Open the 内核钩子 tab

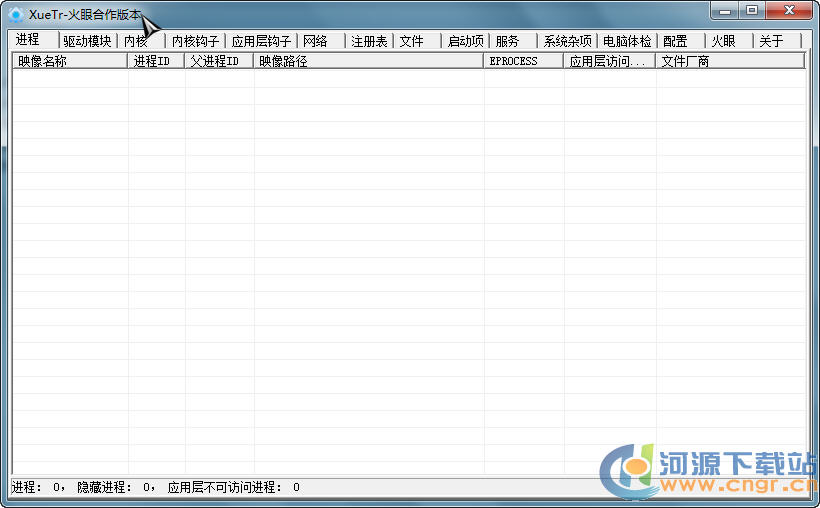point(195,41)
